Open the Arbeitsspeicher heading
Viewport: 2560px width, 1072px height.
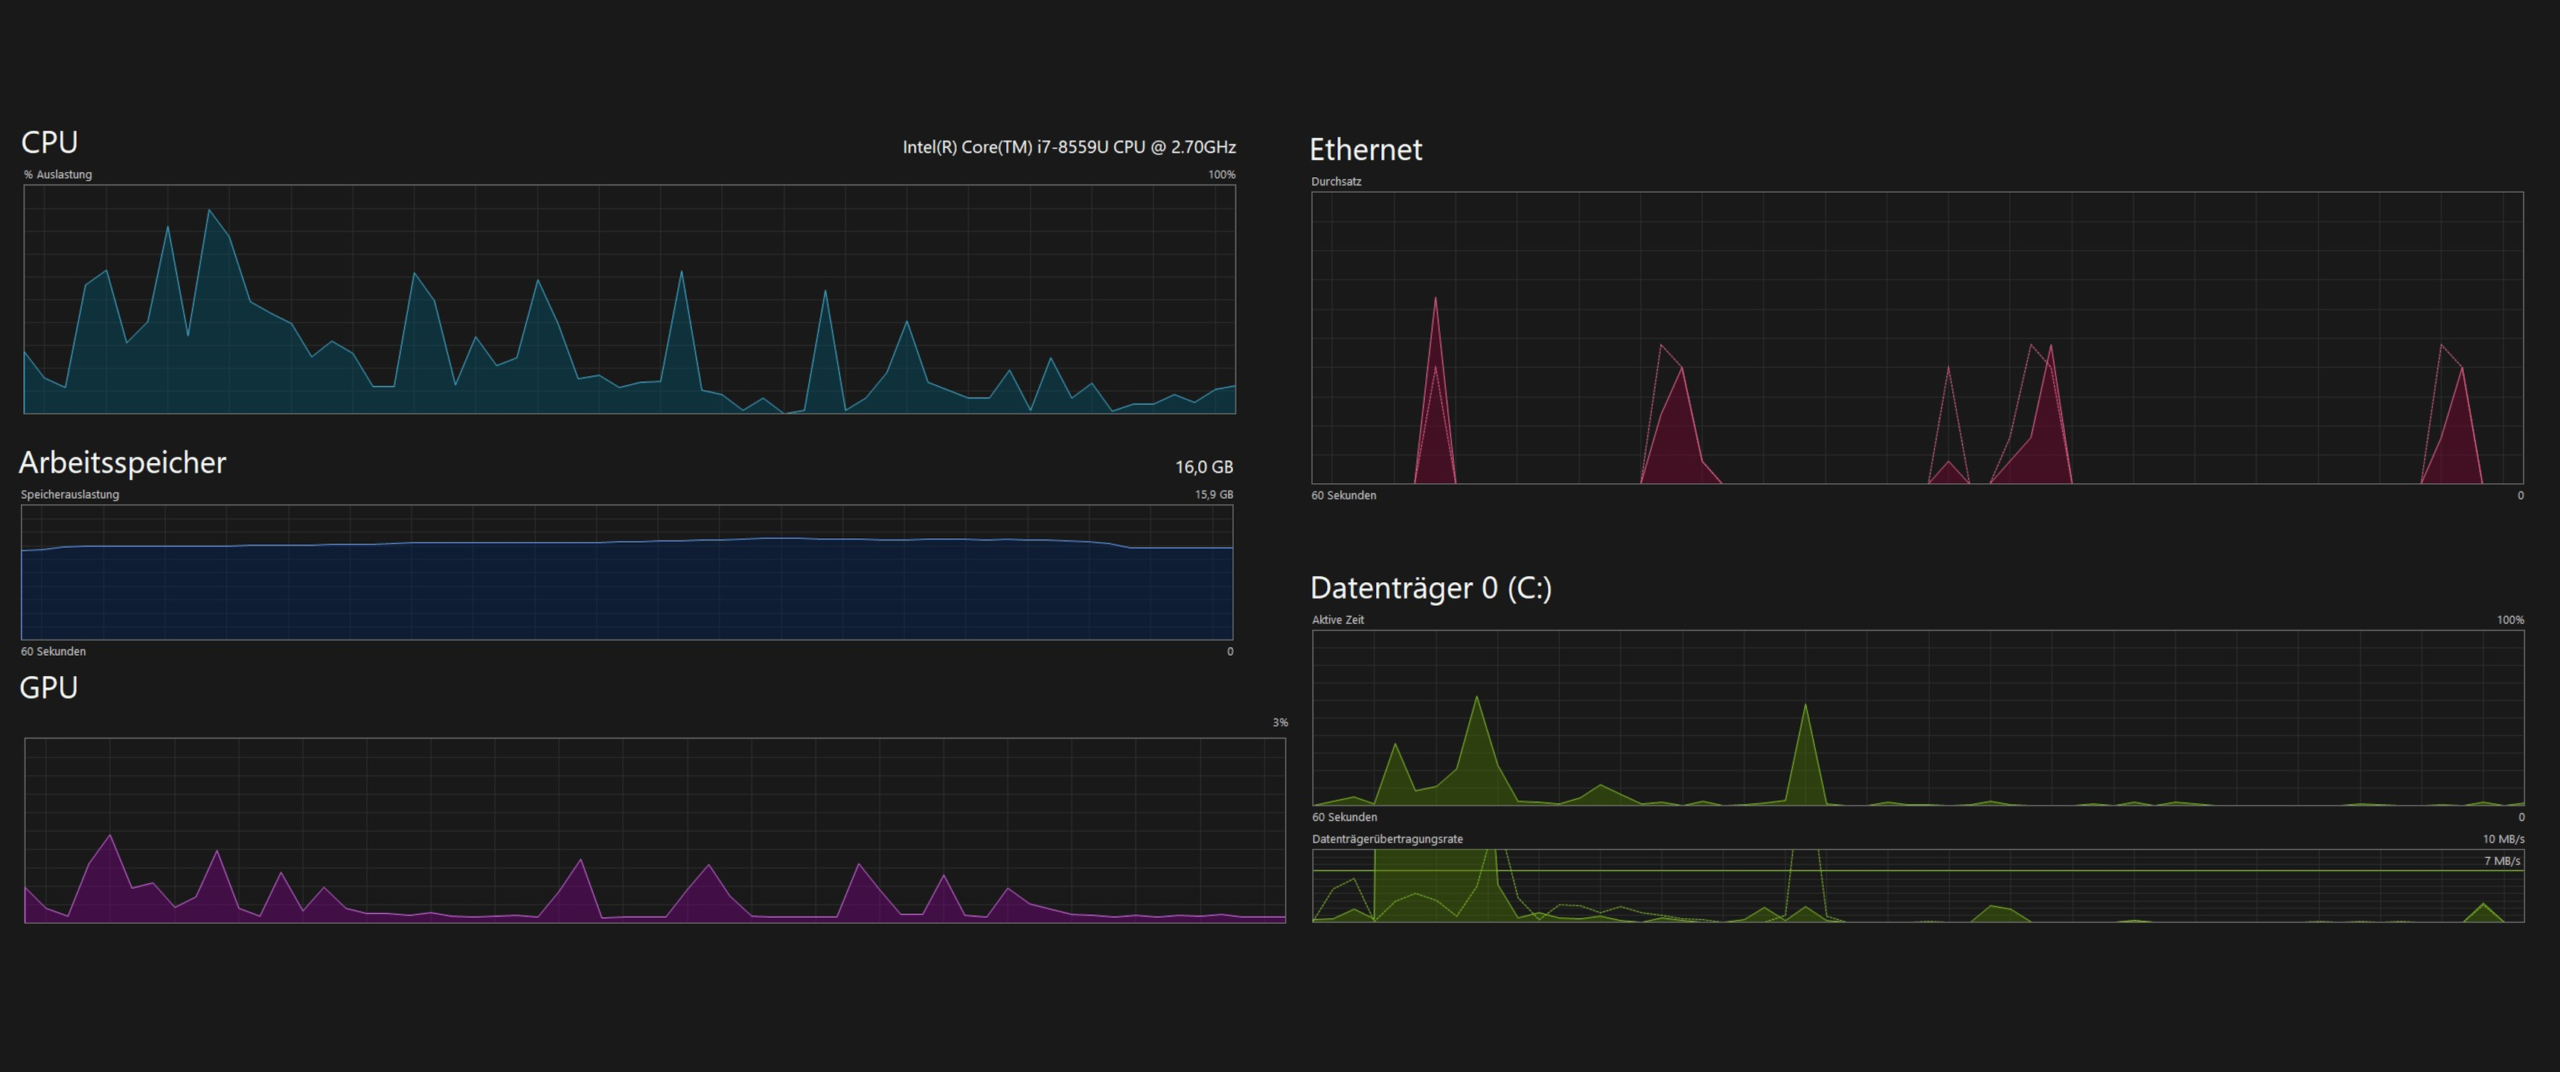point(123,462)
